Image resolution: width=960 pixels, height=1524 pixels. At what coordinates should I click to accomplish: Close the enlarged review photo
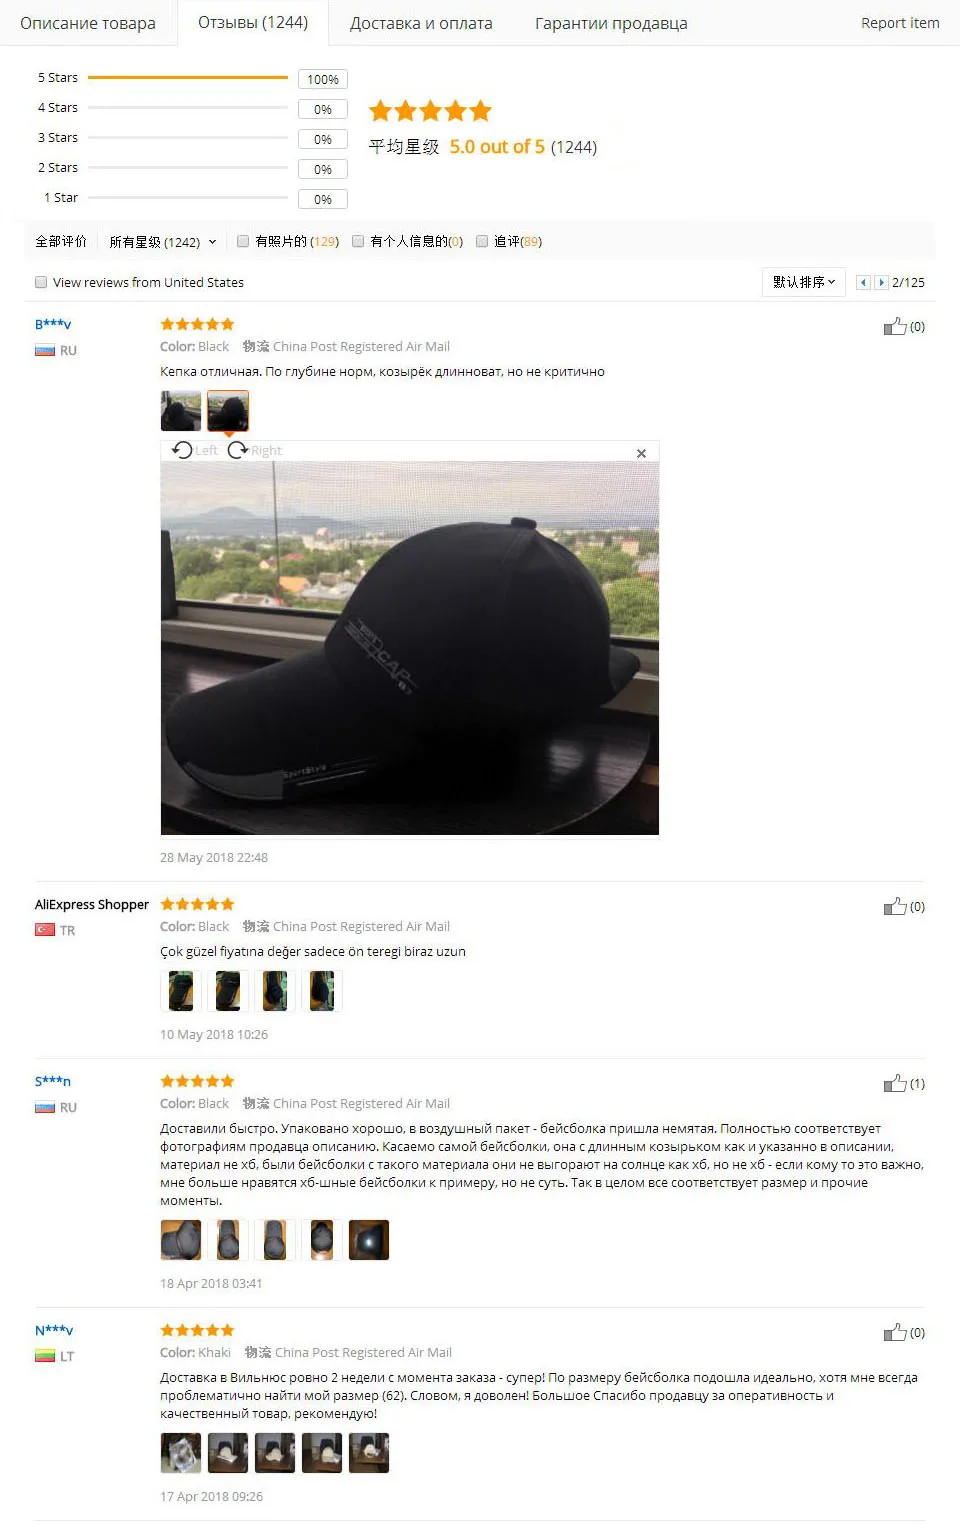coord(641,453)
